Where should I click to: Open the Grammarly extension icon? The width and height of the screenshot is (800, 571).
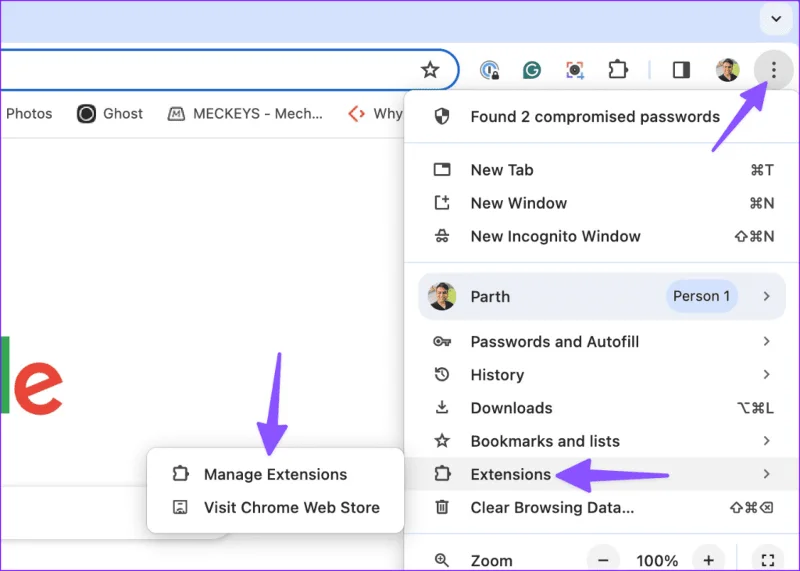pyautogui.click(x=532, y=70)
